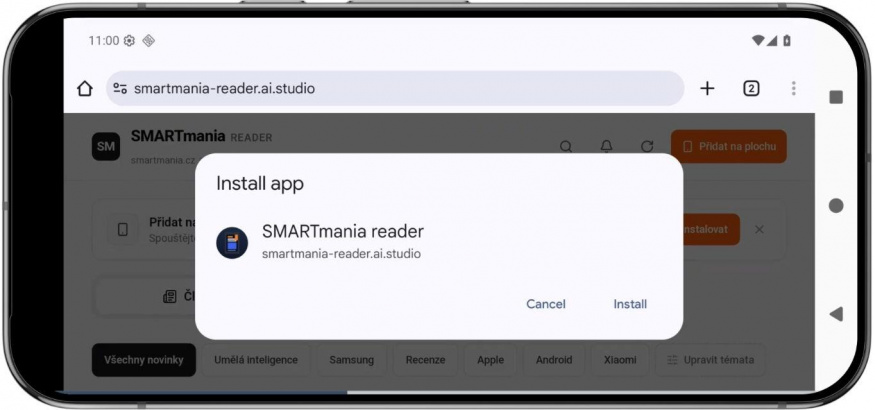
Task: Tap the Wi-Fi icon in the status bar
Action: tap(758, 41)
